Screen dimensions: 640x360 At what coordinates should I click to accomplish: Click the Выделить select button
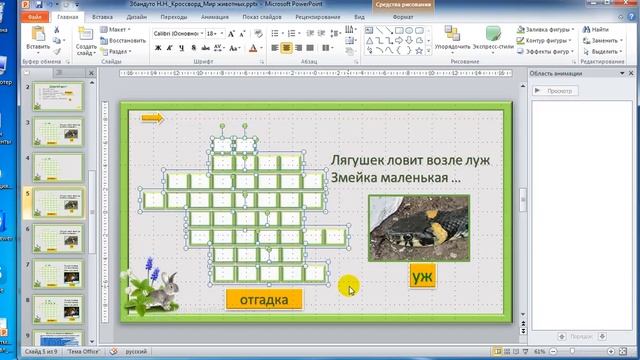(602, 52)
